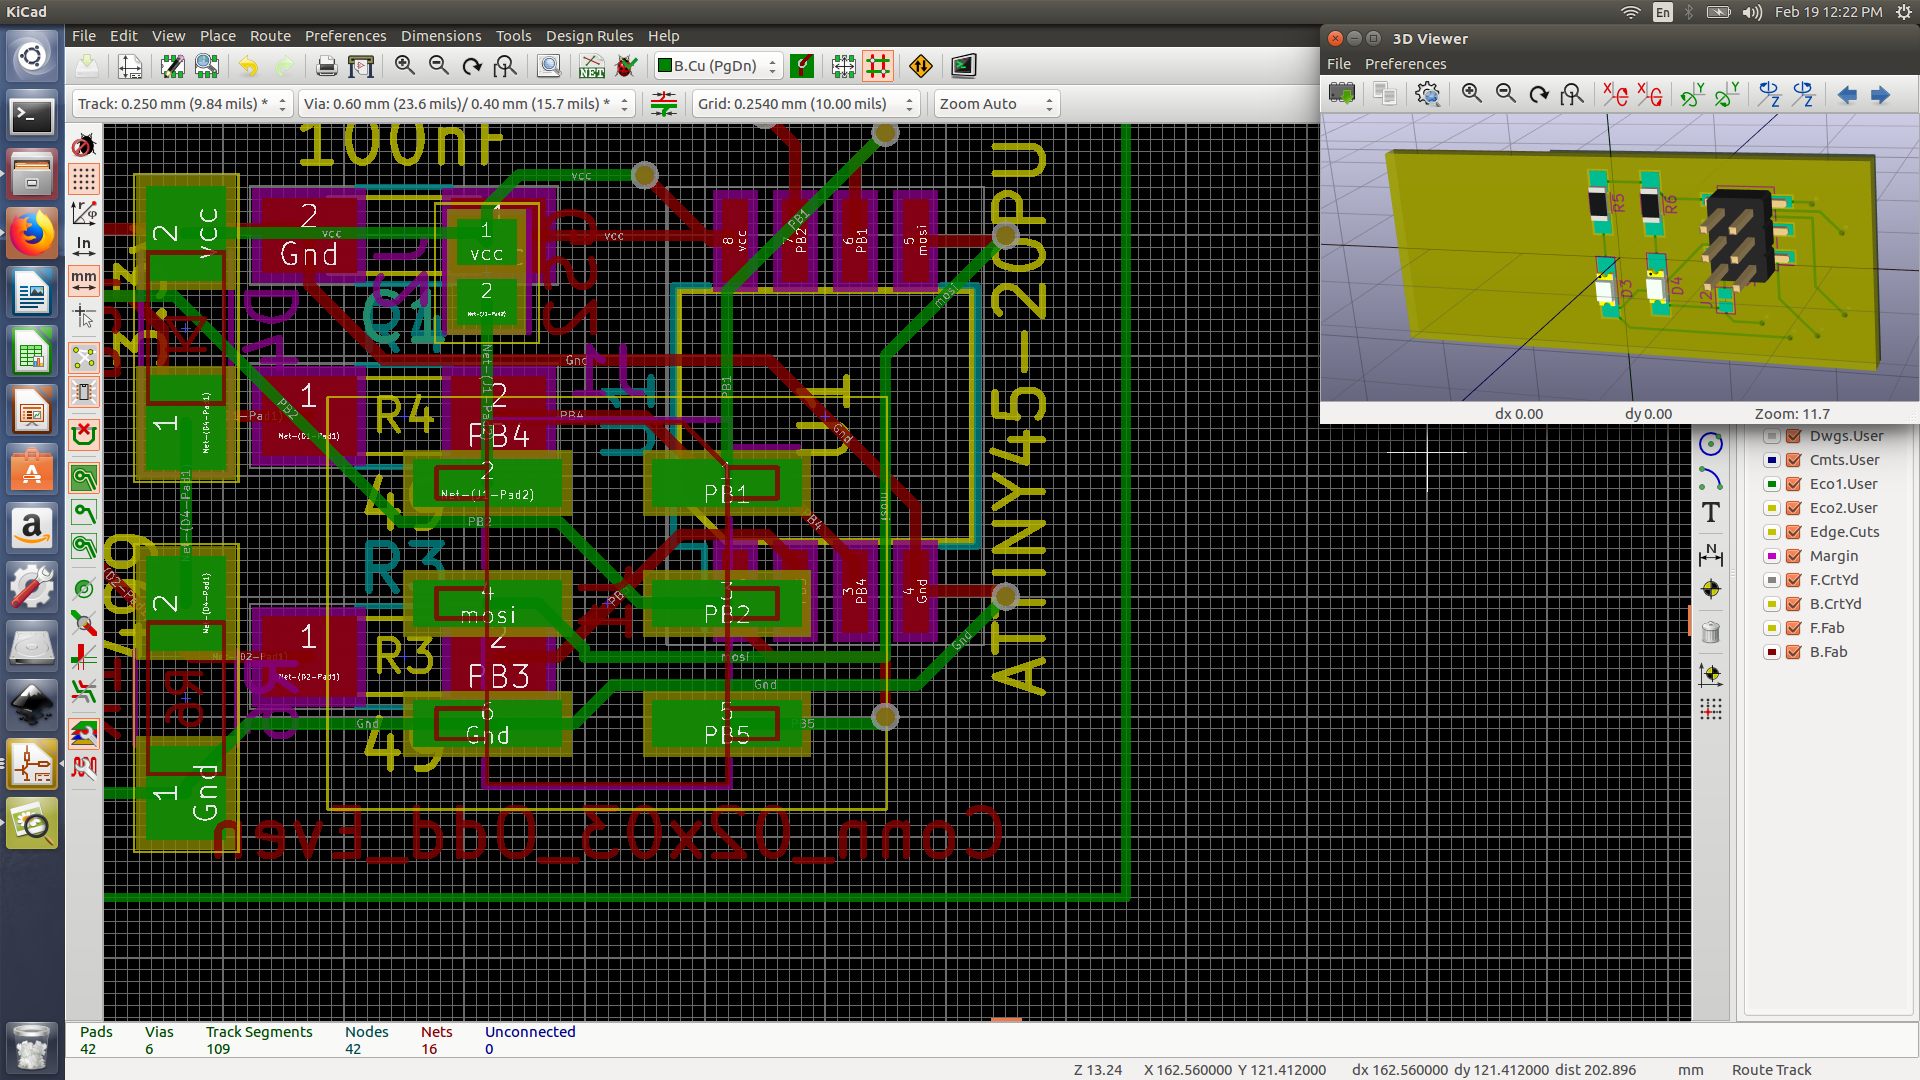This screenshot has width=1920, height=1080.
Task: Zoom out on the PCB canvas
Action: point(438,66)
